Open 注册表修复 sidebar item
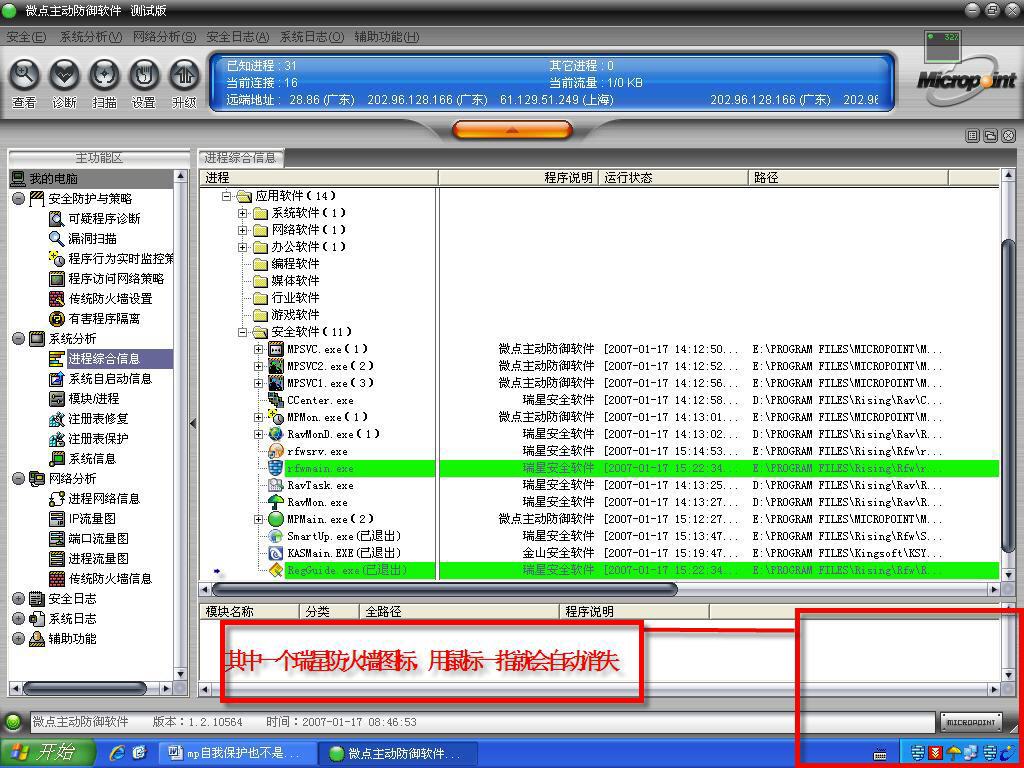 click(x=89, y=419)
